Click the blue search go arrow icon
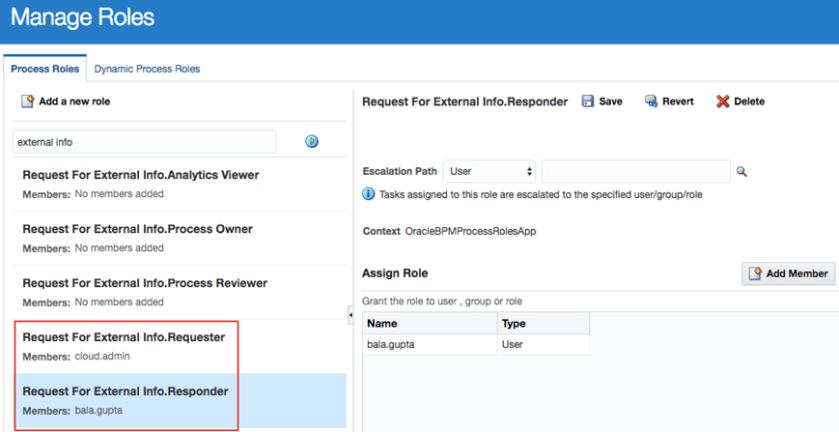The image size is (839, 432). tap(312, 142)
